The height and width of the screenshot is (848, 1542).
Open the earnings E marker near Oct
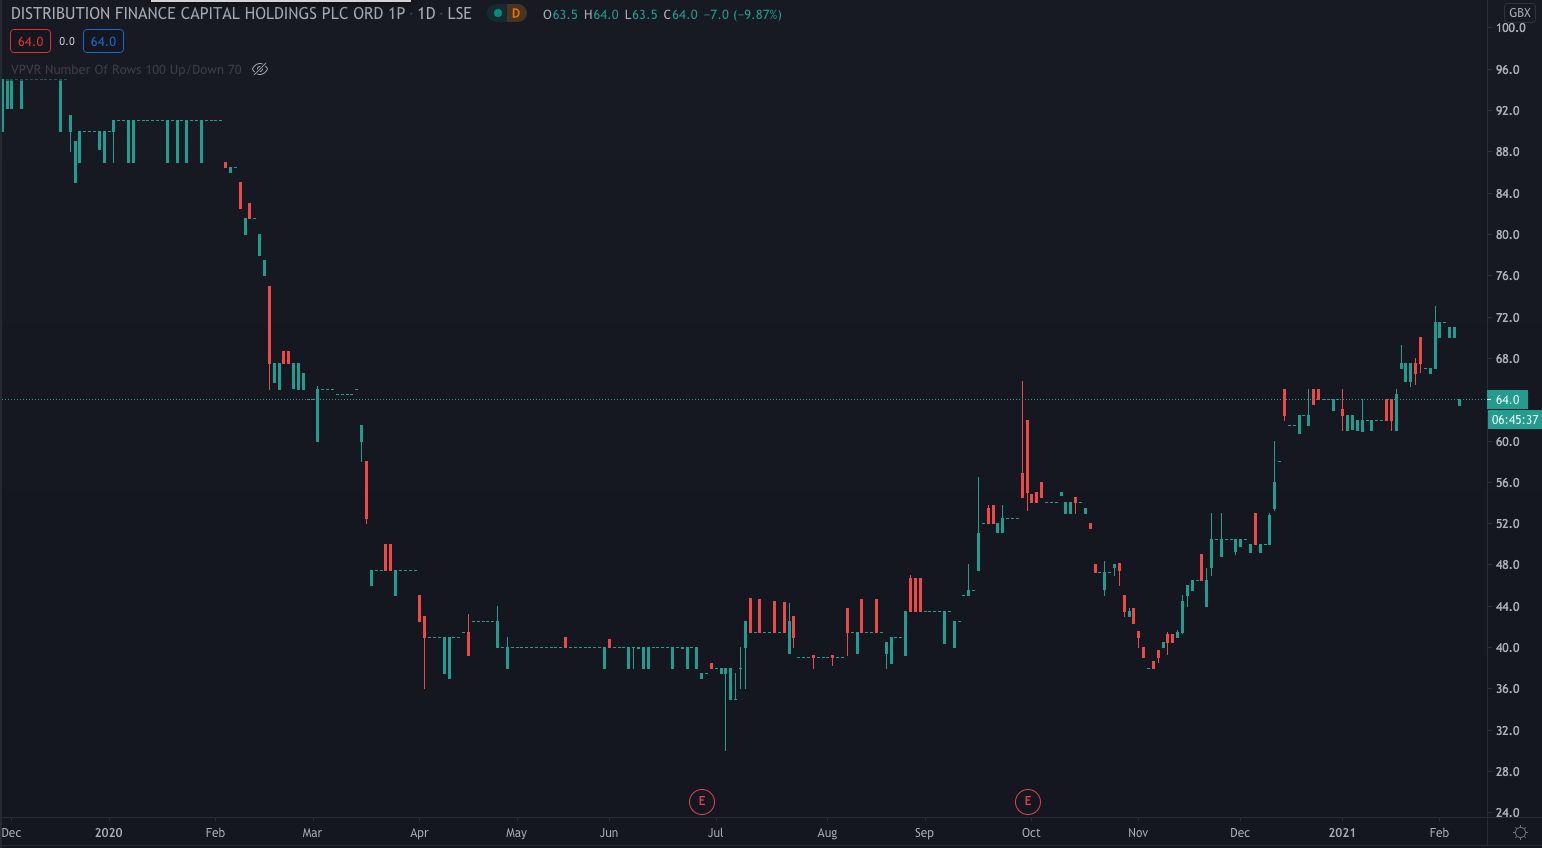1027,801
